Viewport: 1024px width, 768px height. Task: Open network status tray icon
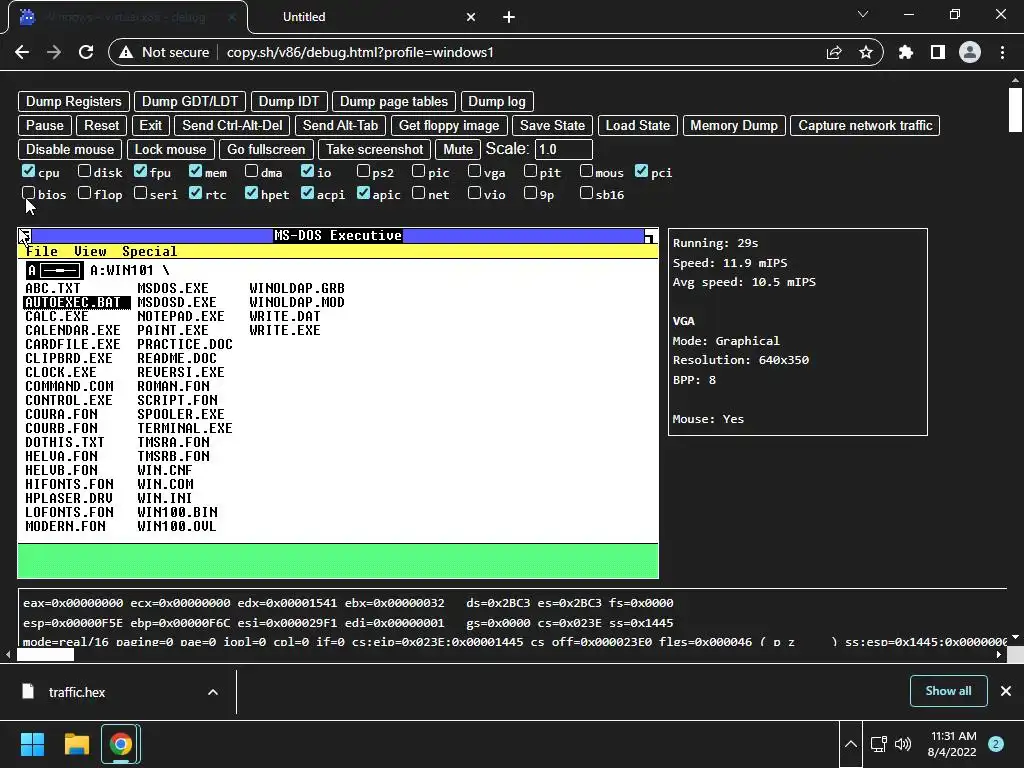coord(878,744)
